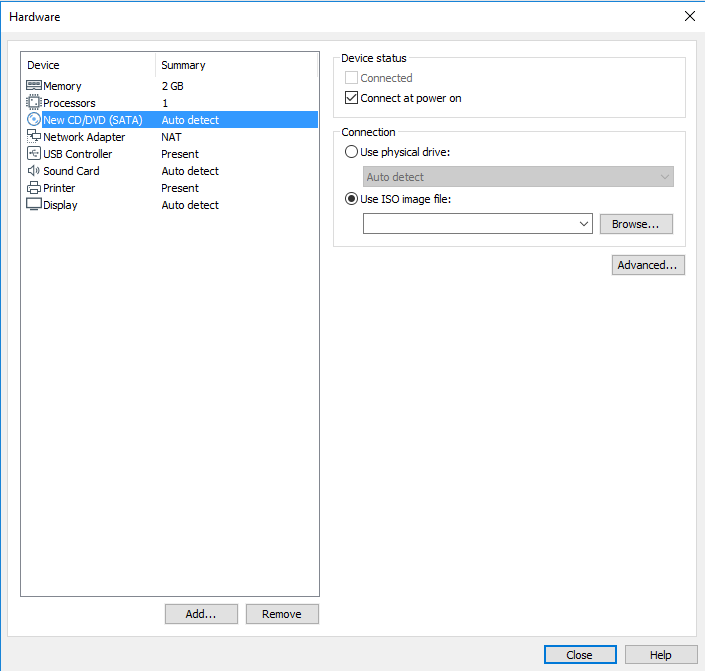Open Help for hardware settings
The width and height of the screenshot is (705, 671).
click(660, 655)
